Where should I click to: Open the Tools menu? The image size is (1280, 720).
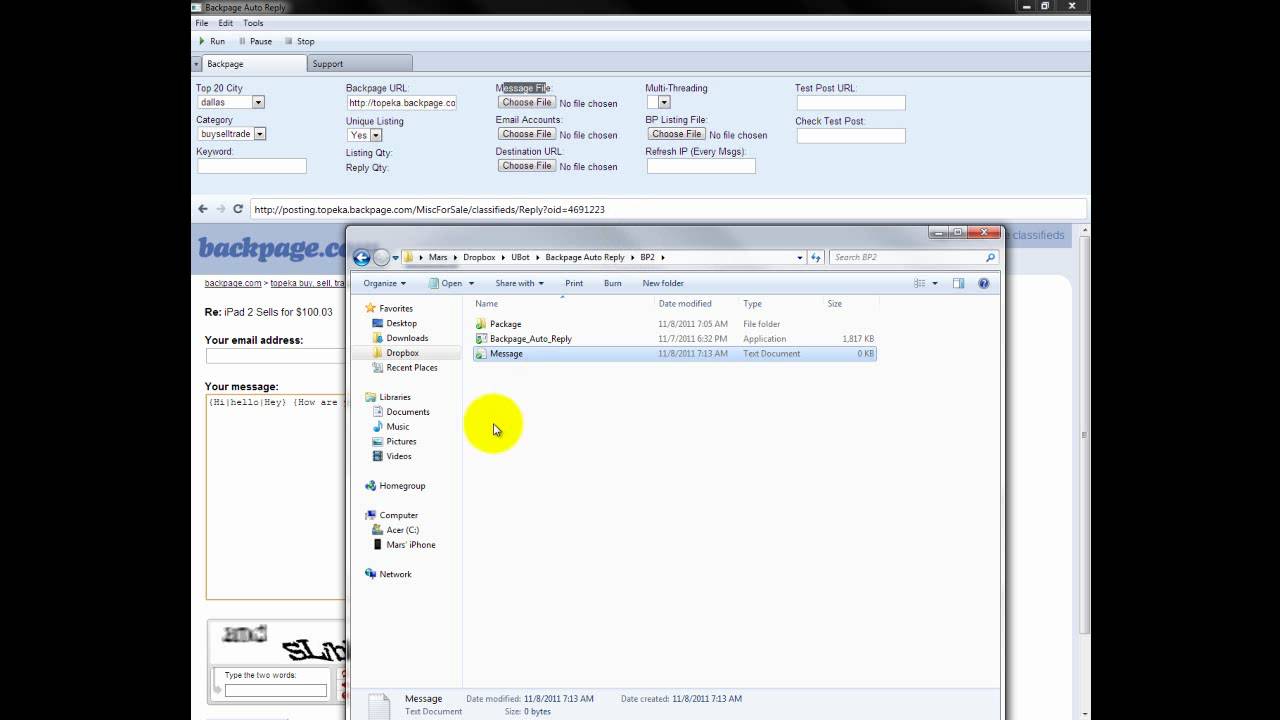point(253,23)
